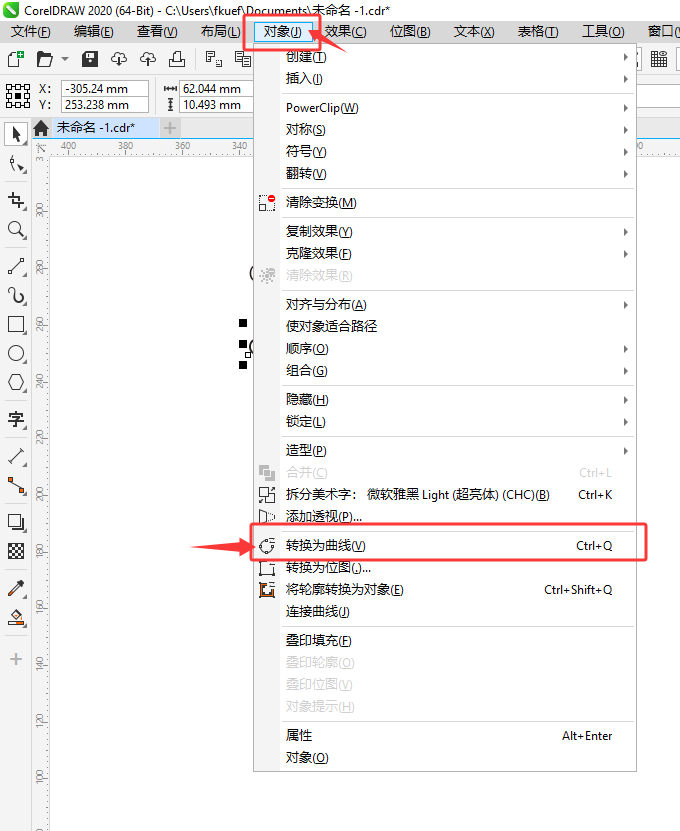This screenshot has height=831, width=680.
Task: Select the Drop Shadow tool
Action: point(16,522)
